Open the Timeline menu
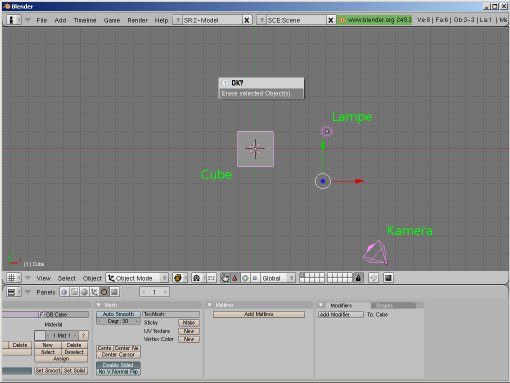This screenshot has width=510, height=383. click(x=85, y=20)
